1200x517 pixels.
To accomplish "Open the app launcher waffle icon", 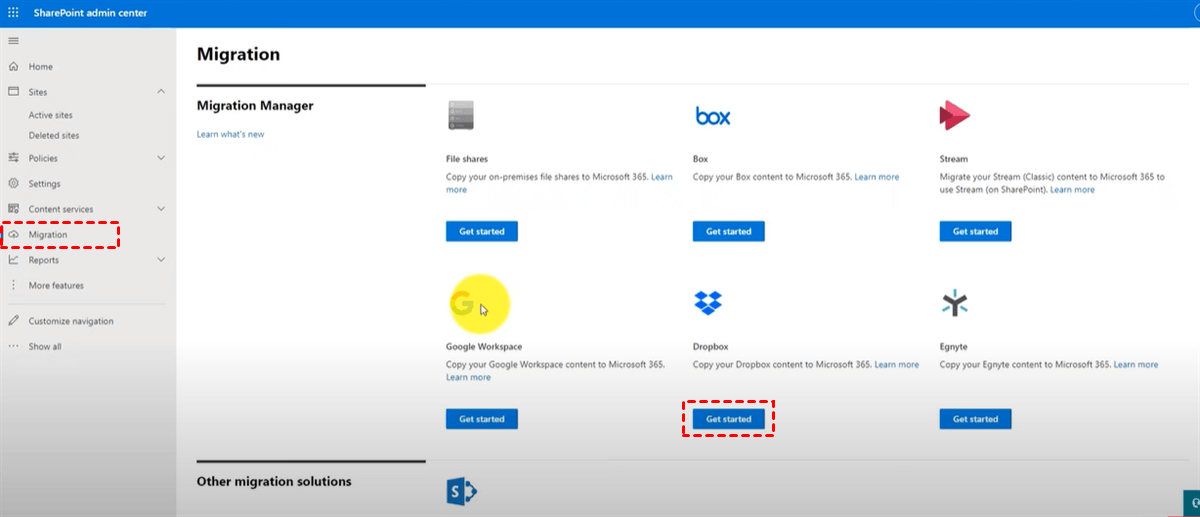I will point(14,13).
